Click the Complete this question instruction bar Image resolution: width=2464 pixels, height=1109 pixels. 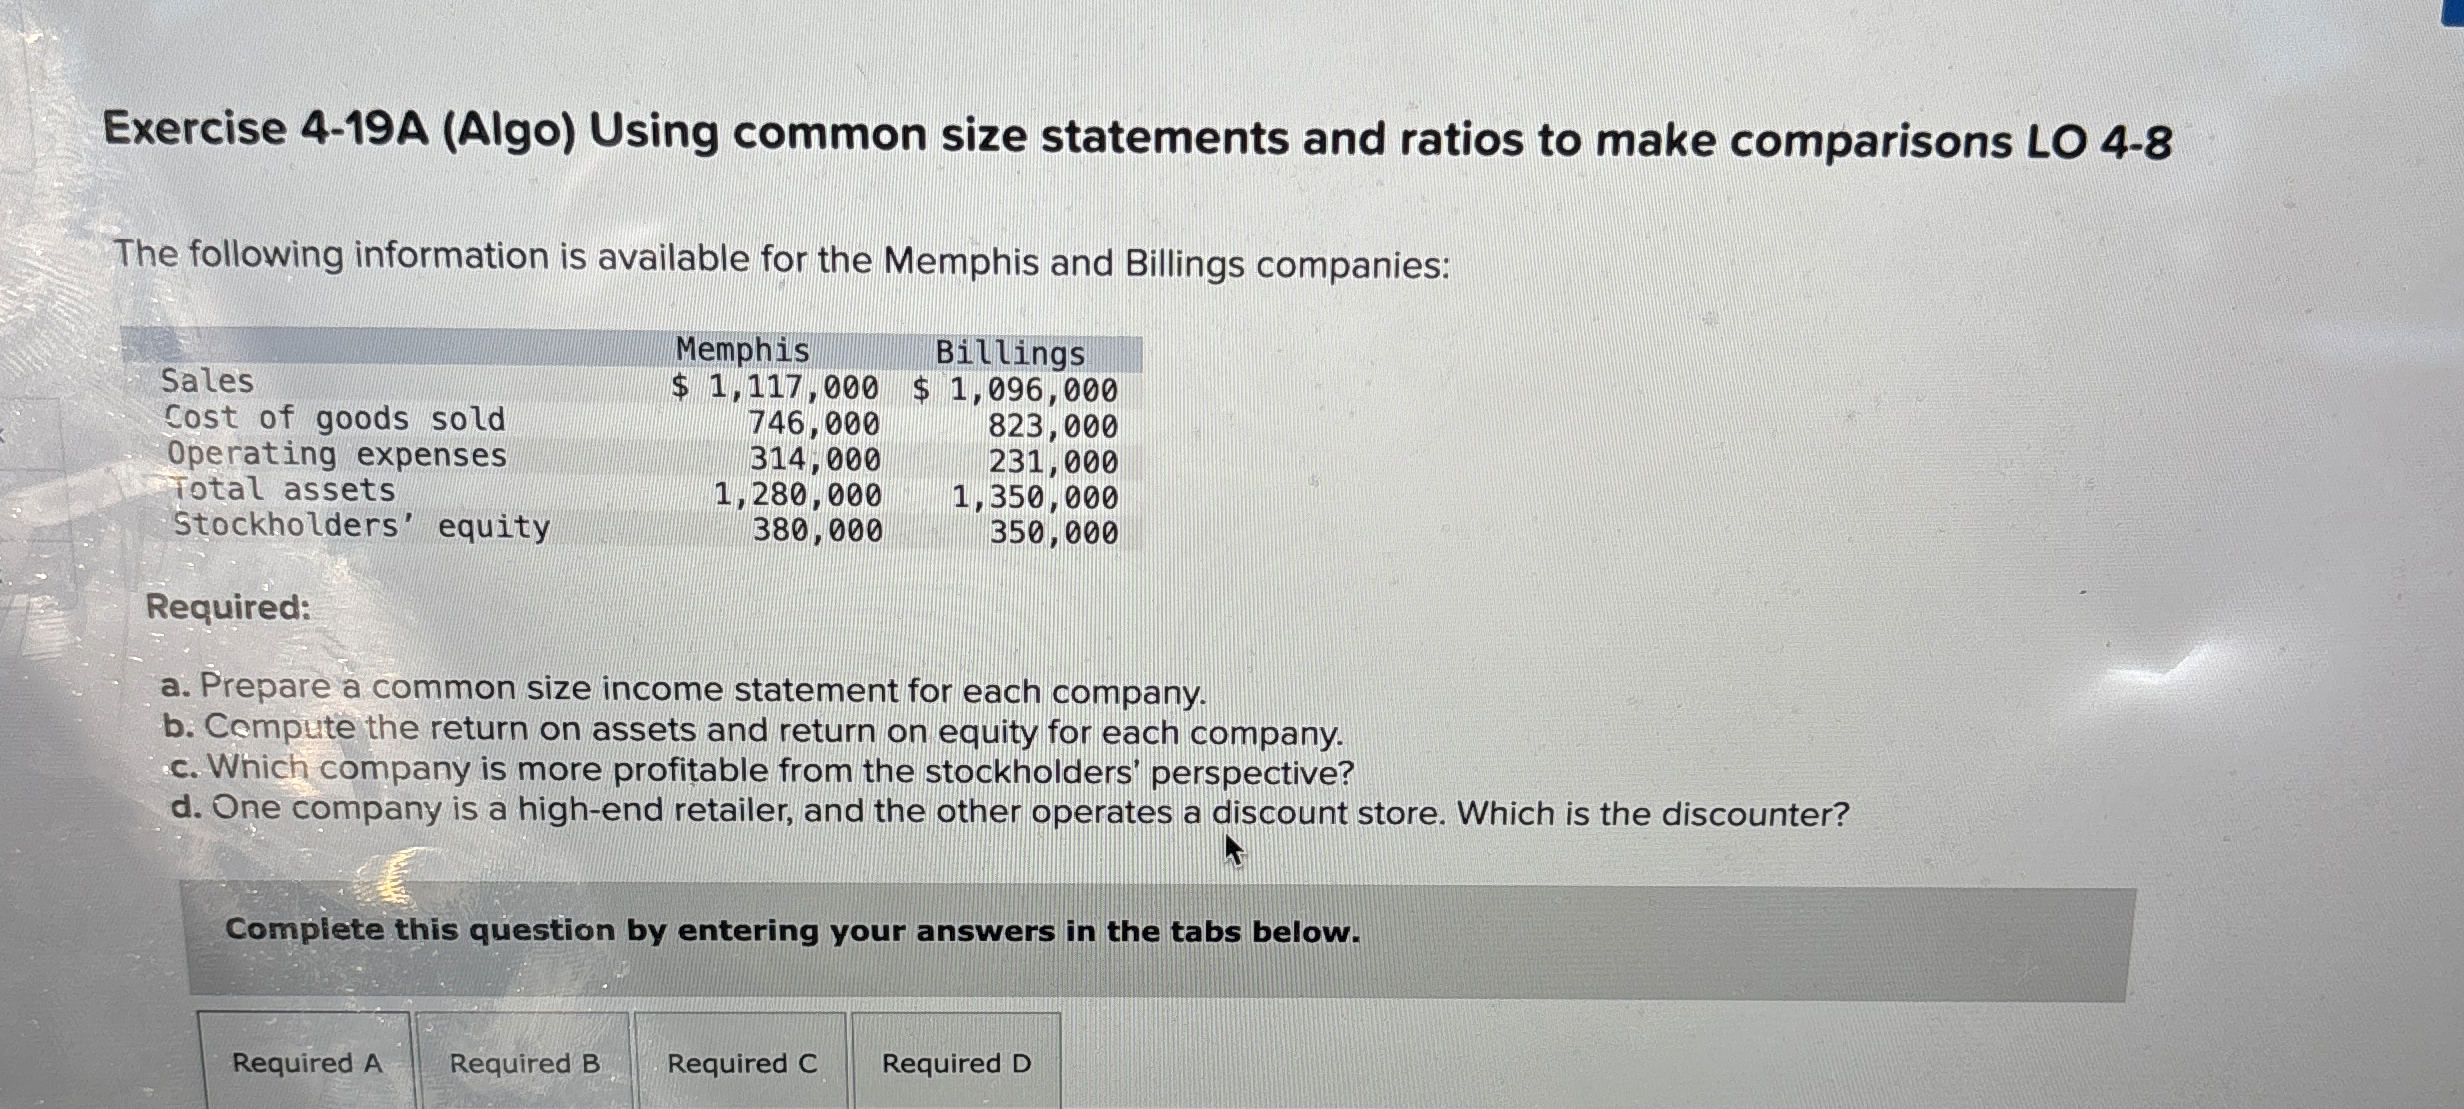click(793, 929)
